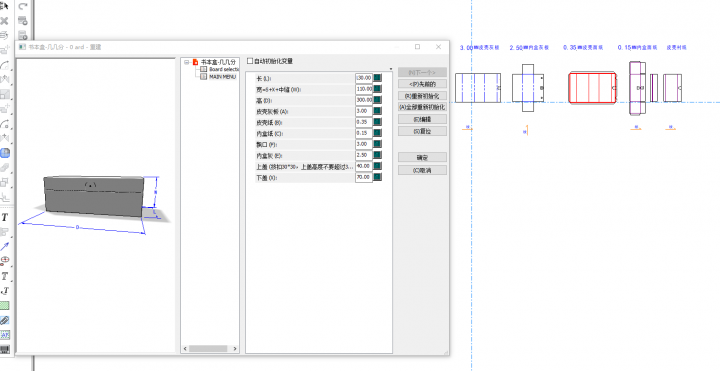The image size is (720, 371).
Task: Maximize the 书本盒 dialog window
Action: coord(417,47)
